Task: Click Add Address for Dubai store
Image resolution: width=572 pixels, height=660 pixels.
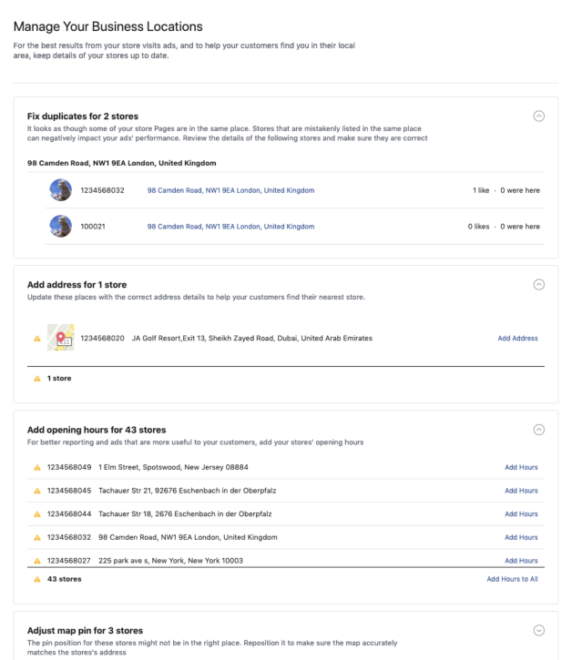Action: click(518, 338)
